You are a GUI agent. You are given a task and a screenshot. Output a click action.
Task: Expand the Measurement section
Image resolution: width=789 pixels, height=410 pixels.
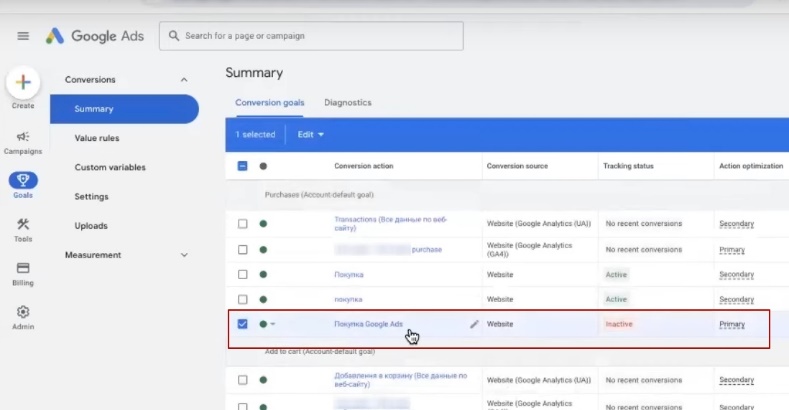pos(183,255)
